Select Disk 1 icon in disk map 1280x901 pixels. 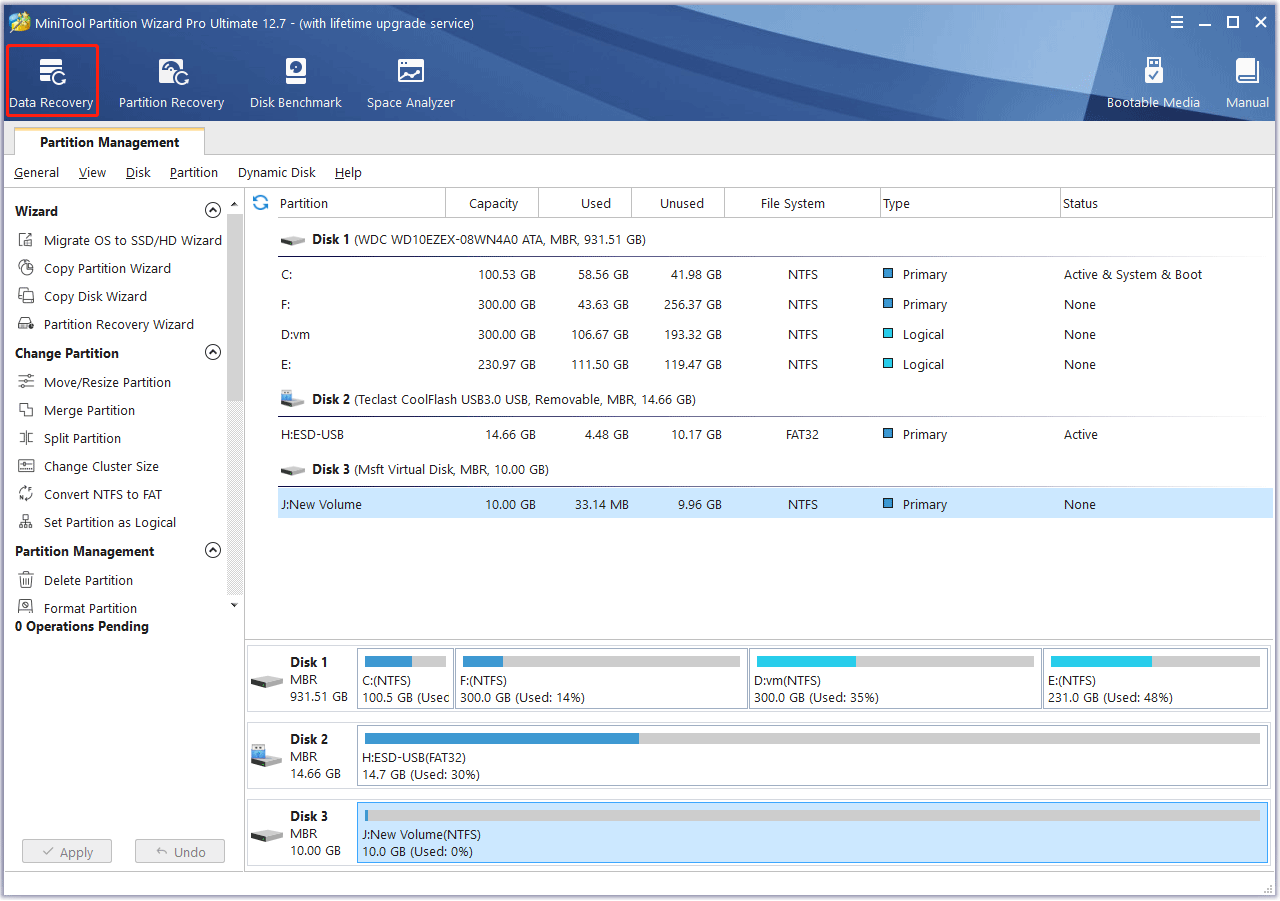pos(267,681)
